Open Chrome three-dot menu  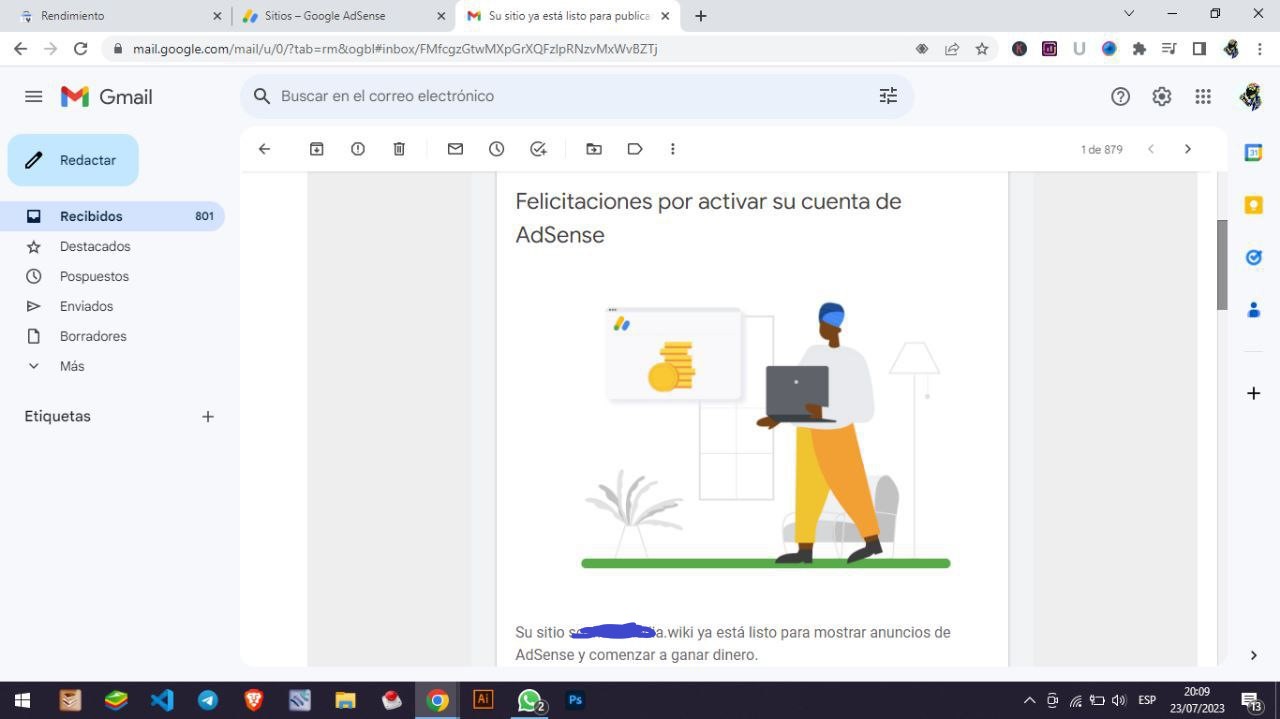1260,48
